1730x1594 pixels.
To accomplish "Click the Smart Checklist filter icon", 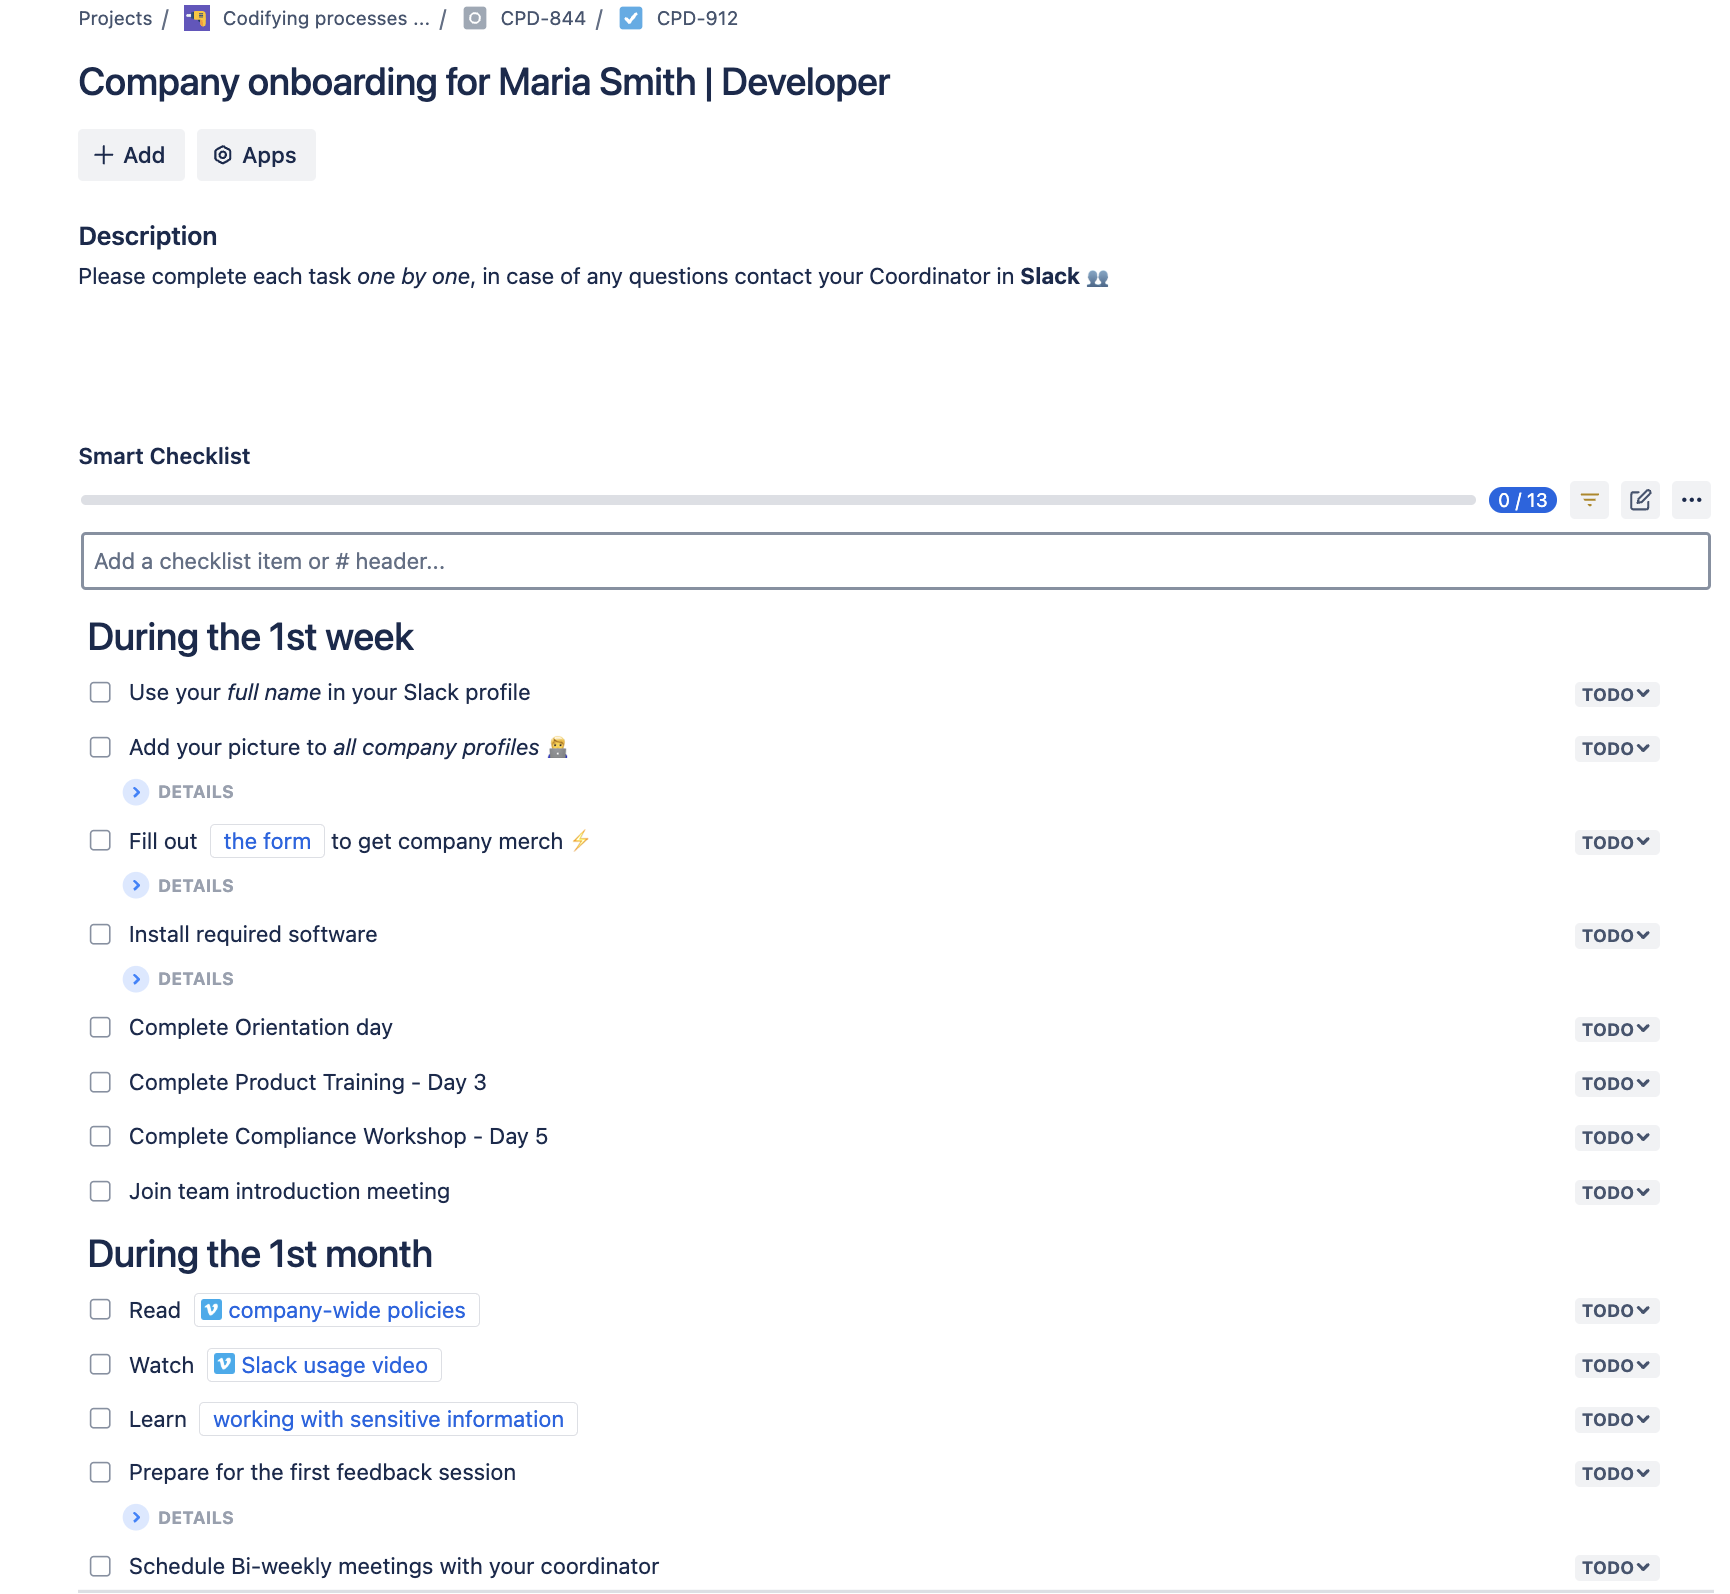I will pos(1589,500).
